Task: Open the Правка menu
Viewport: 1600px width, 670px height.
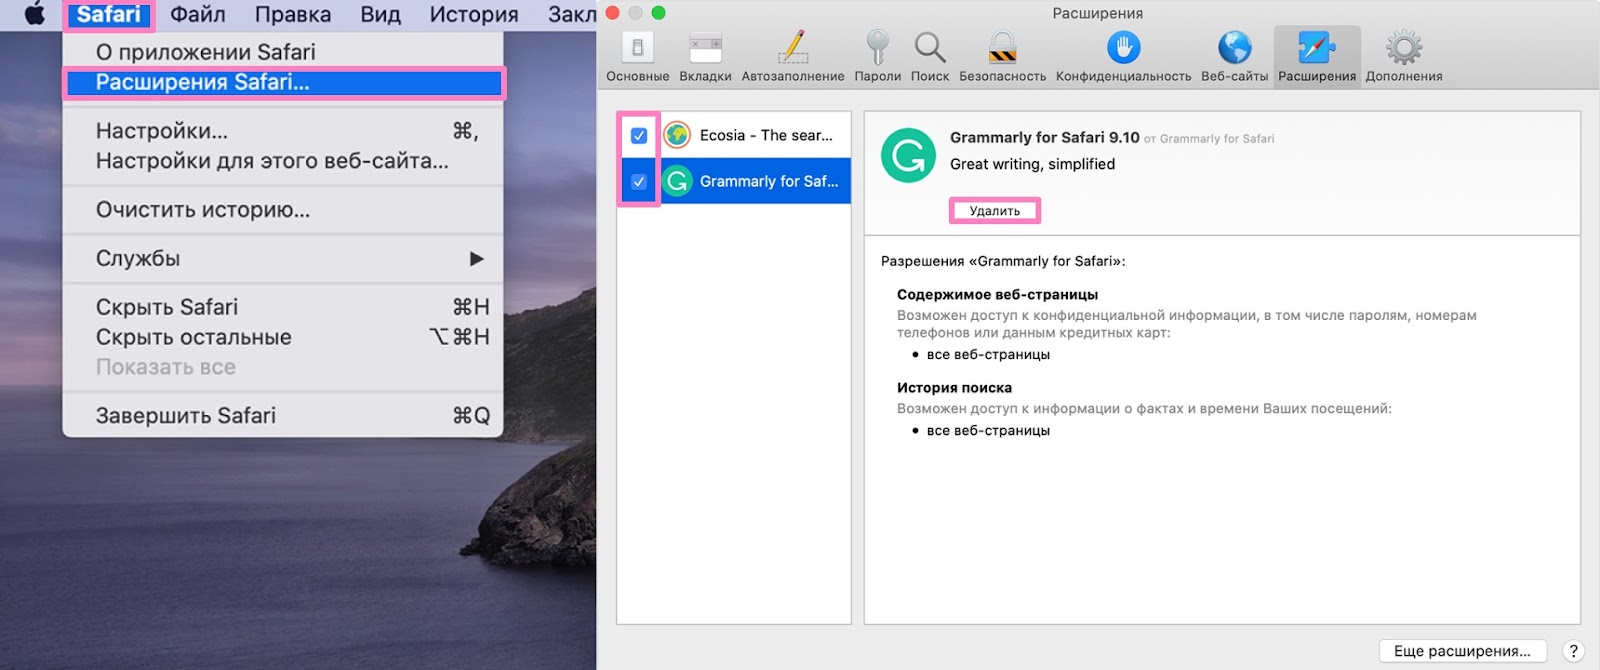Action: pyautogui.click(x=293, y=15)
